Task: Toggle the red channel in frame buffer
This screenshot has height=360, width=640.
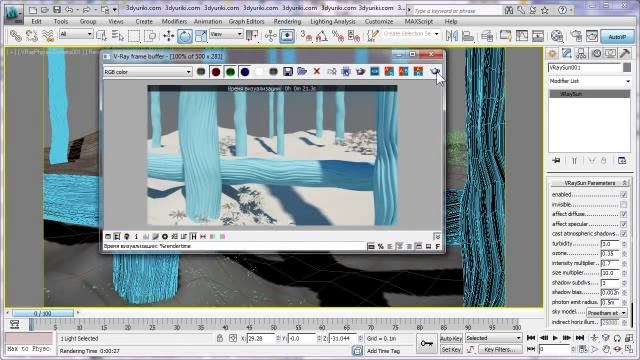Action: click(216, 72)
